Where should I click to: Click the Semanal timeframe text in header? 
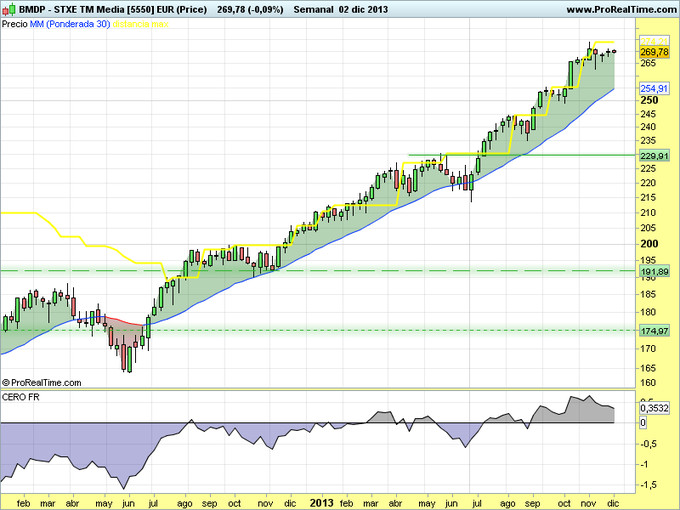tap(327, 9)
